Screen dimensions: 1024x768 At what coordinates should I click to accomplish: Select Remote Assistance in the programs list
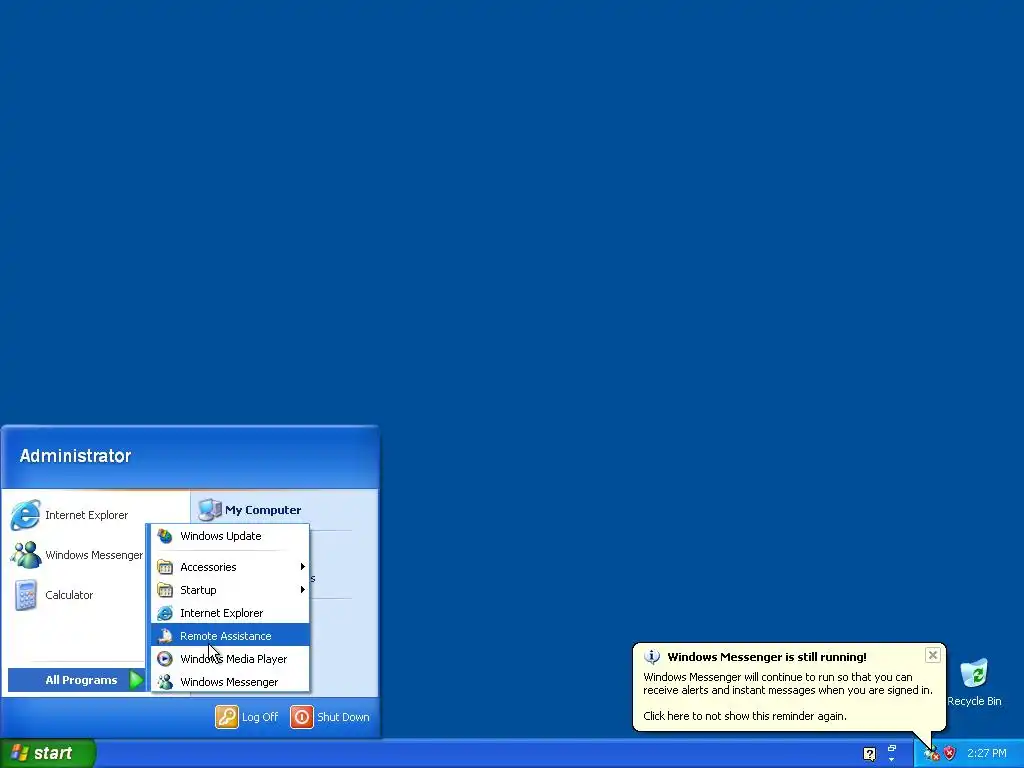point(230,636)
